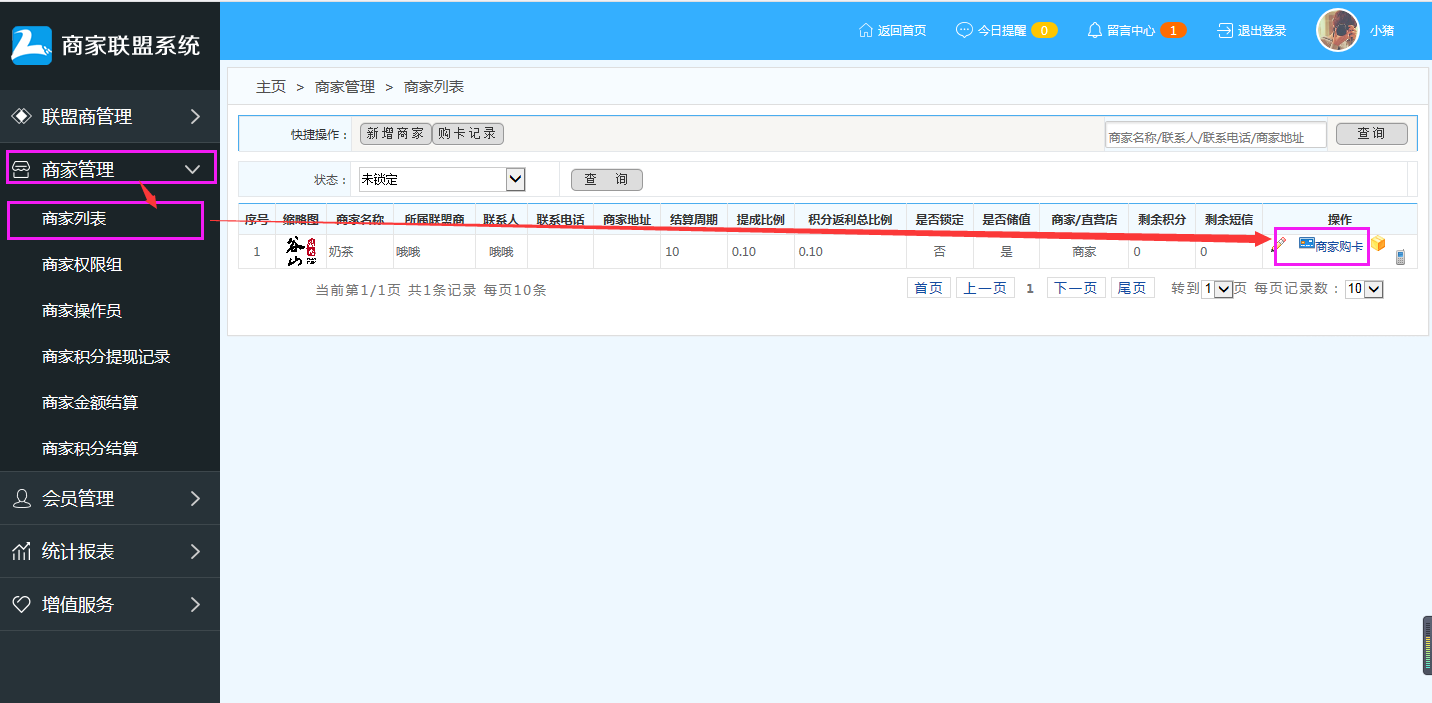The width and height of the screenshot is (1432, 703).
Task: Click the merchant thumbnail image in row 1
Action: coord(301,251)
